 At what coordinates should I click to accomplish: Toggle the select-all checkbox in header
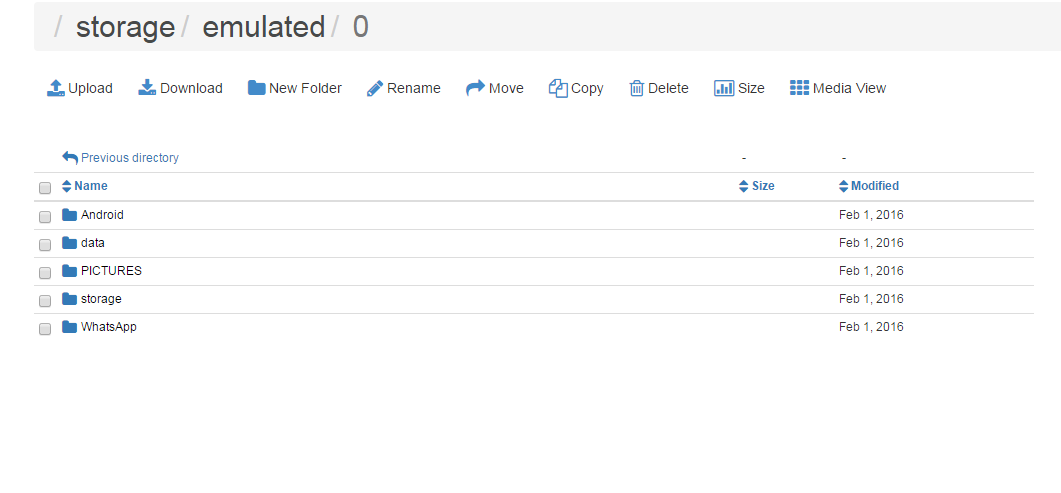pos(45,188)
